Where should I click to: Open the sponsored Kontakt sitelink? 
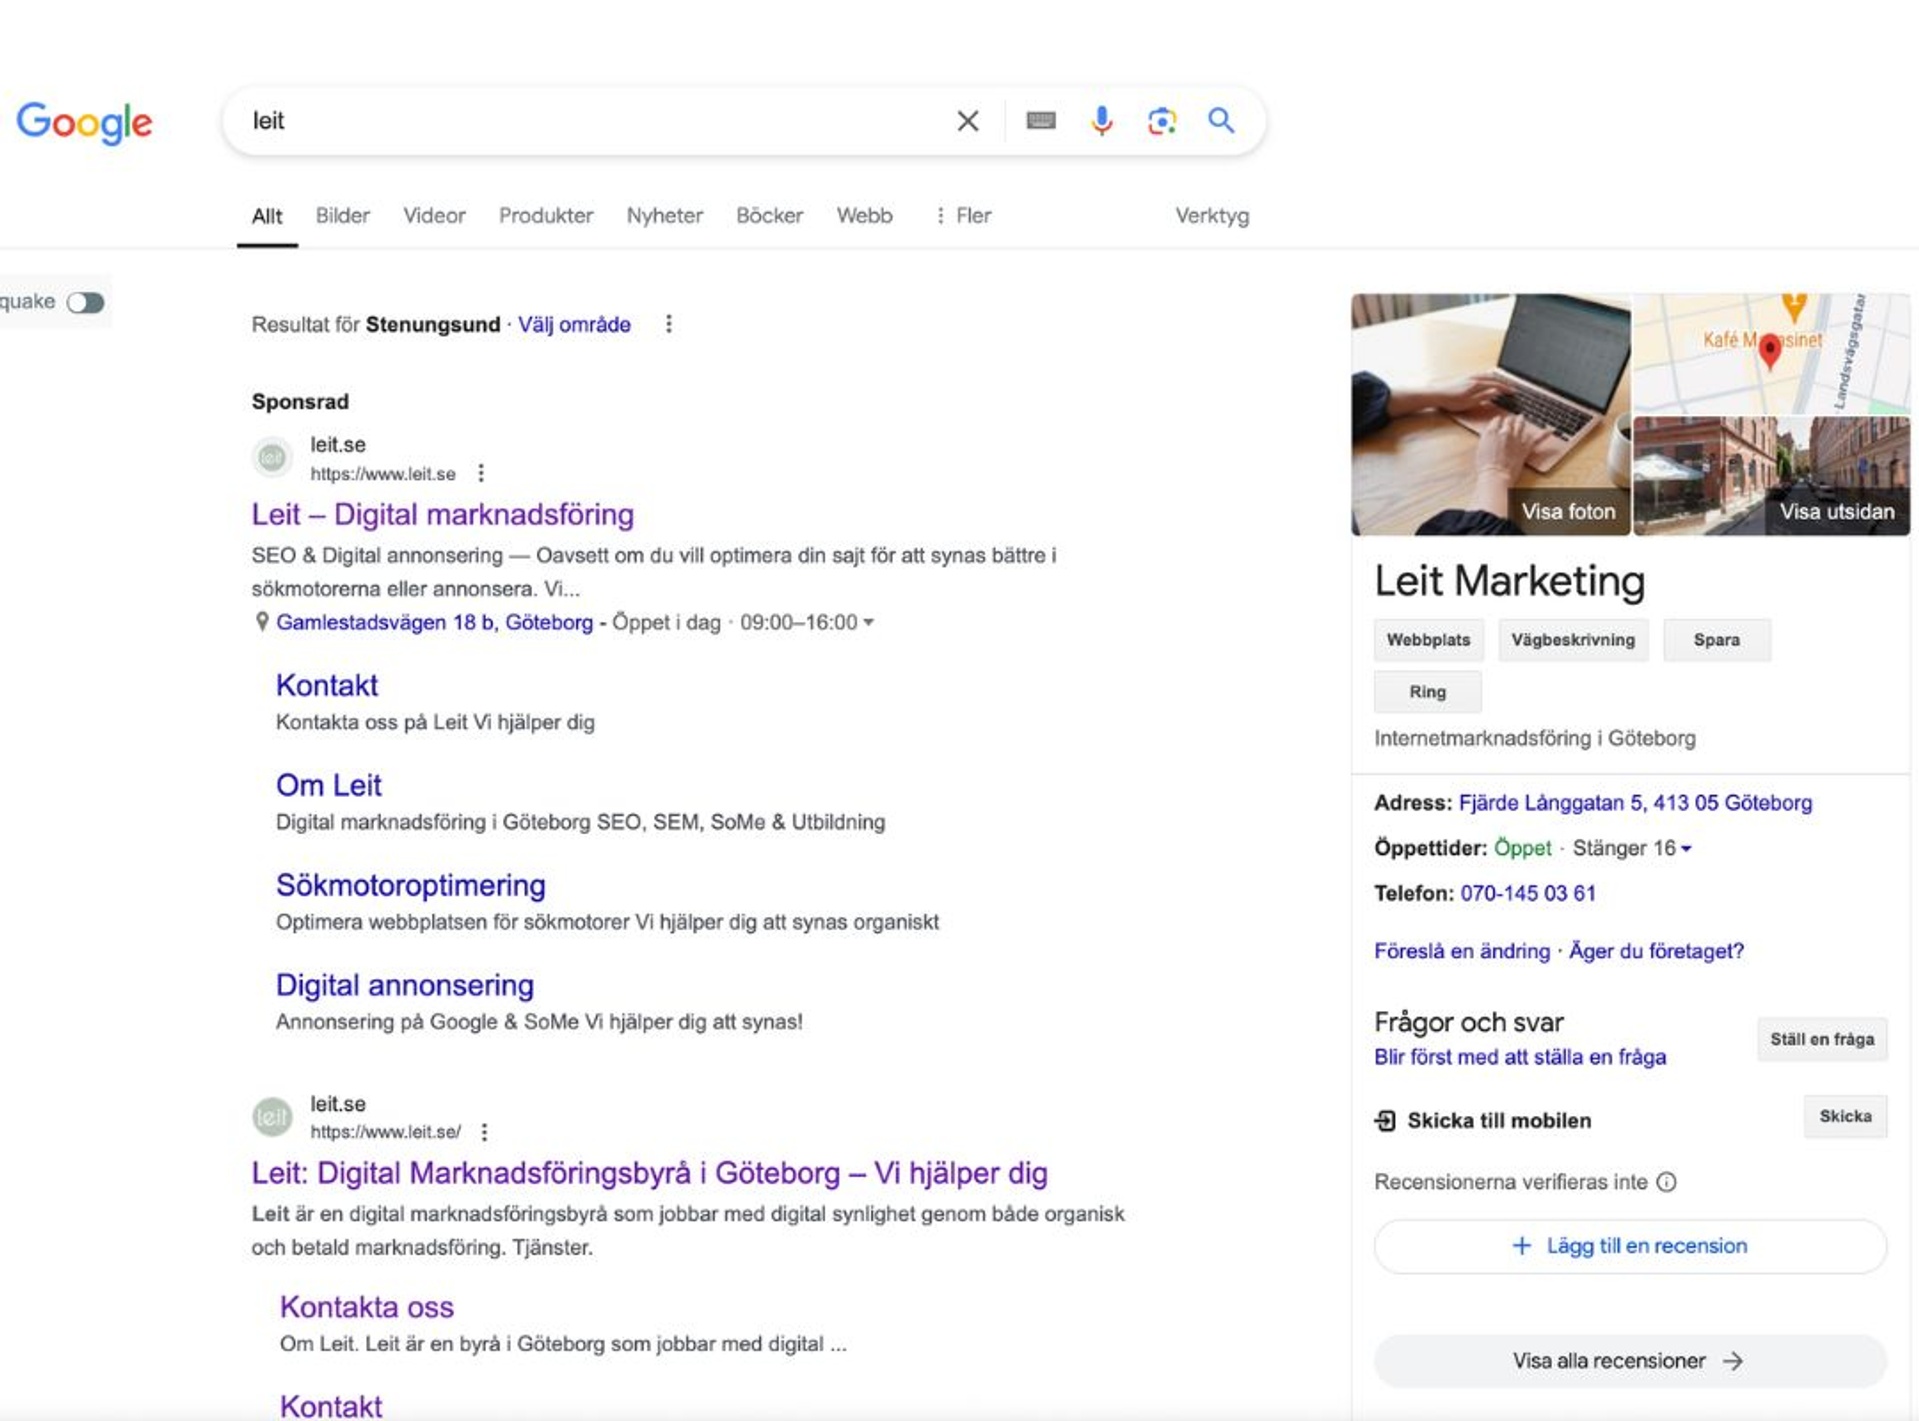pos(327,685)
